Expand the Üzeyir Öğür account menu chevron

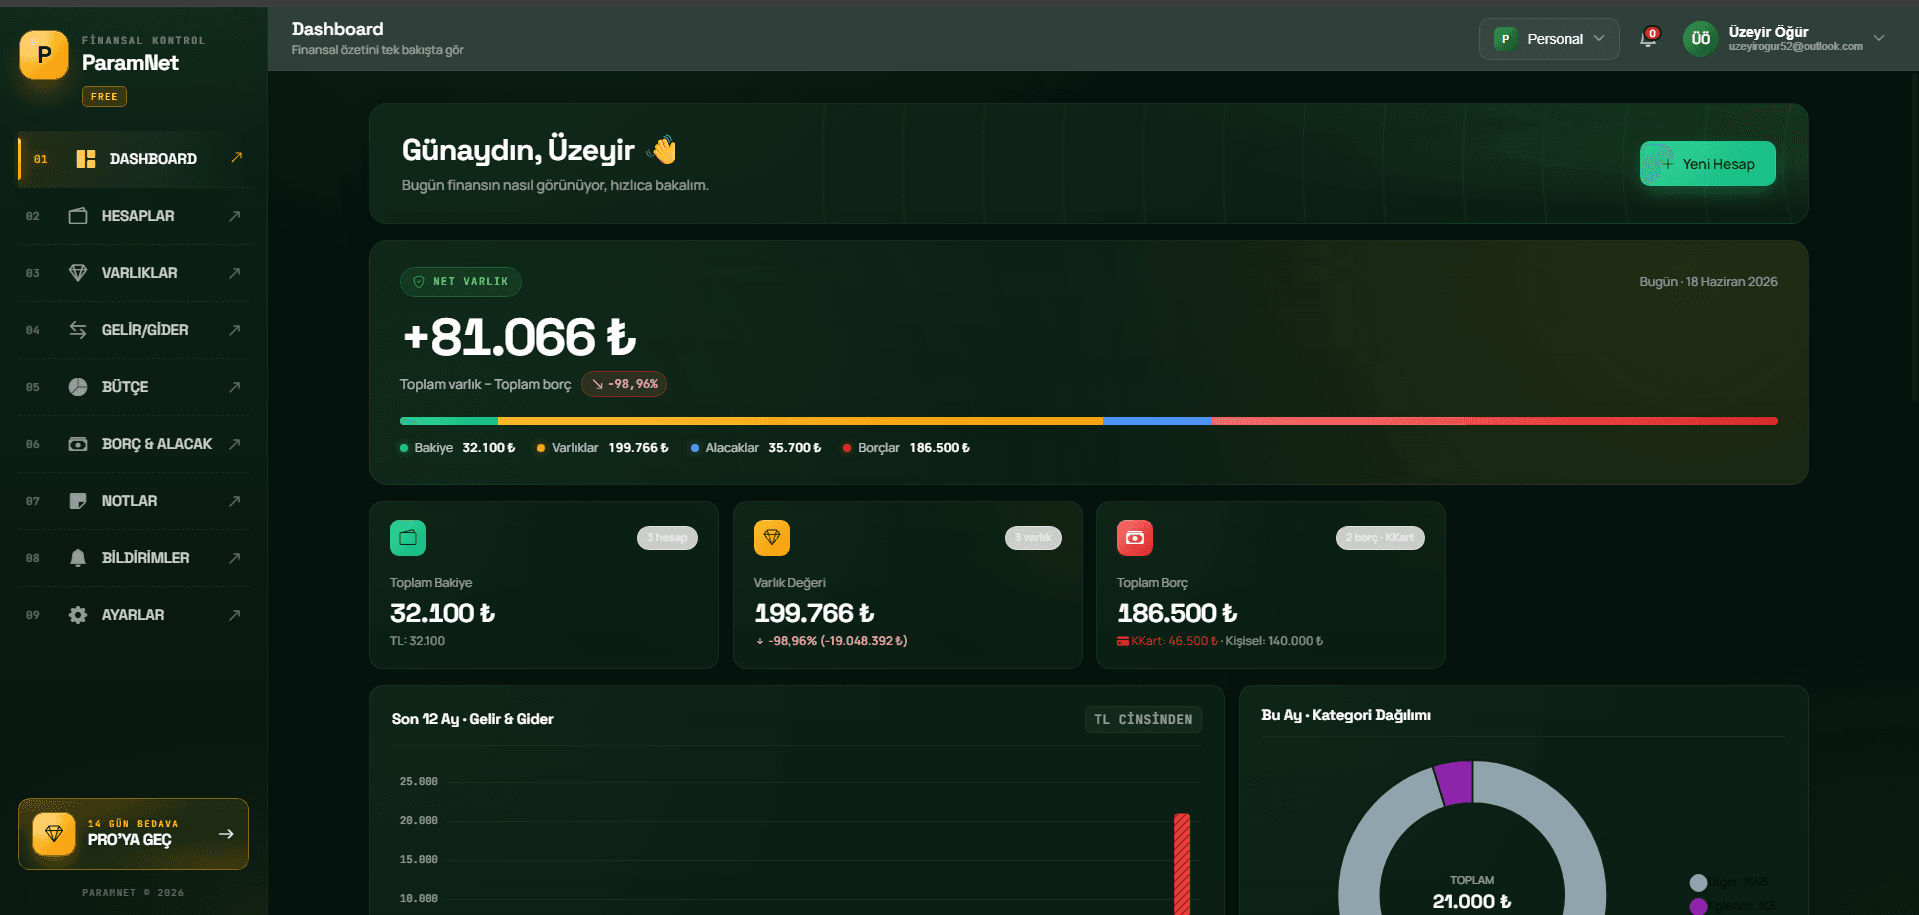tap(1879, 38)
